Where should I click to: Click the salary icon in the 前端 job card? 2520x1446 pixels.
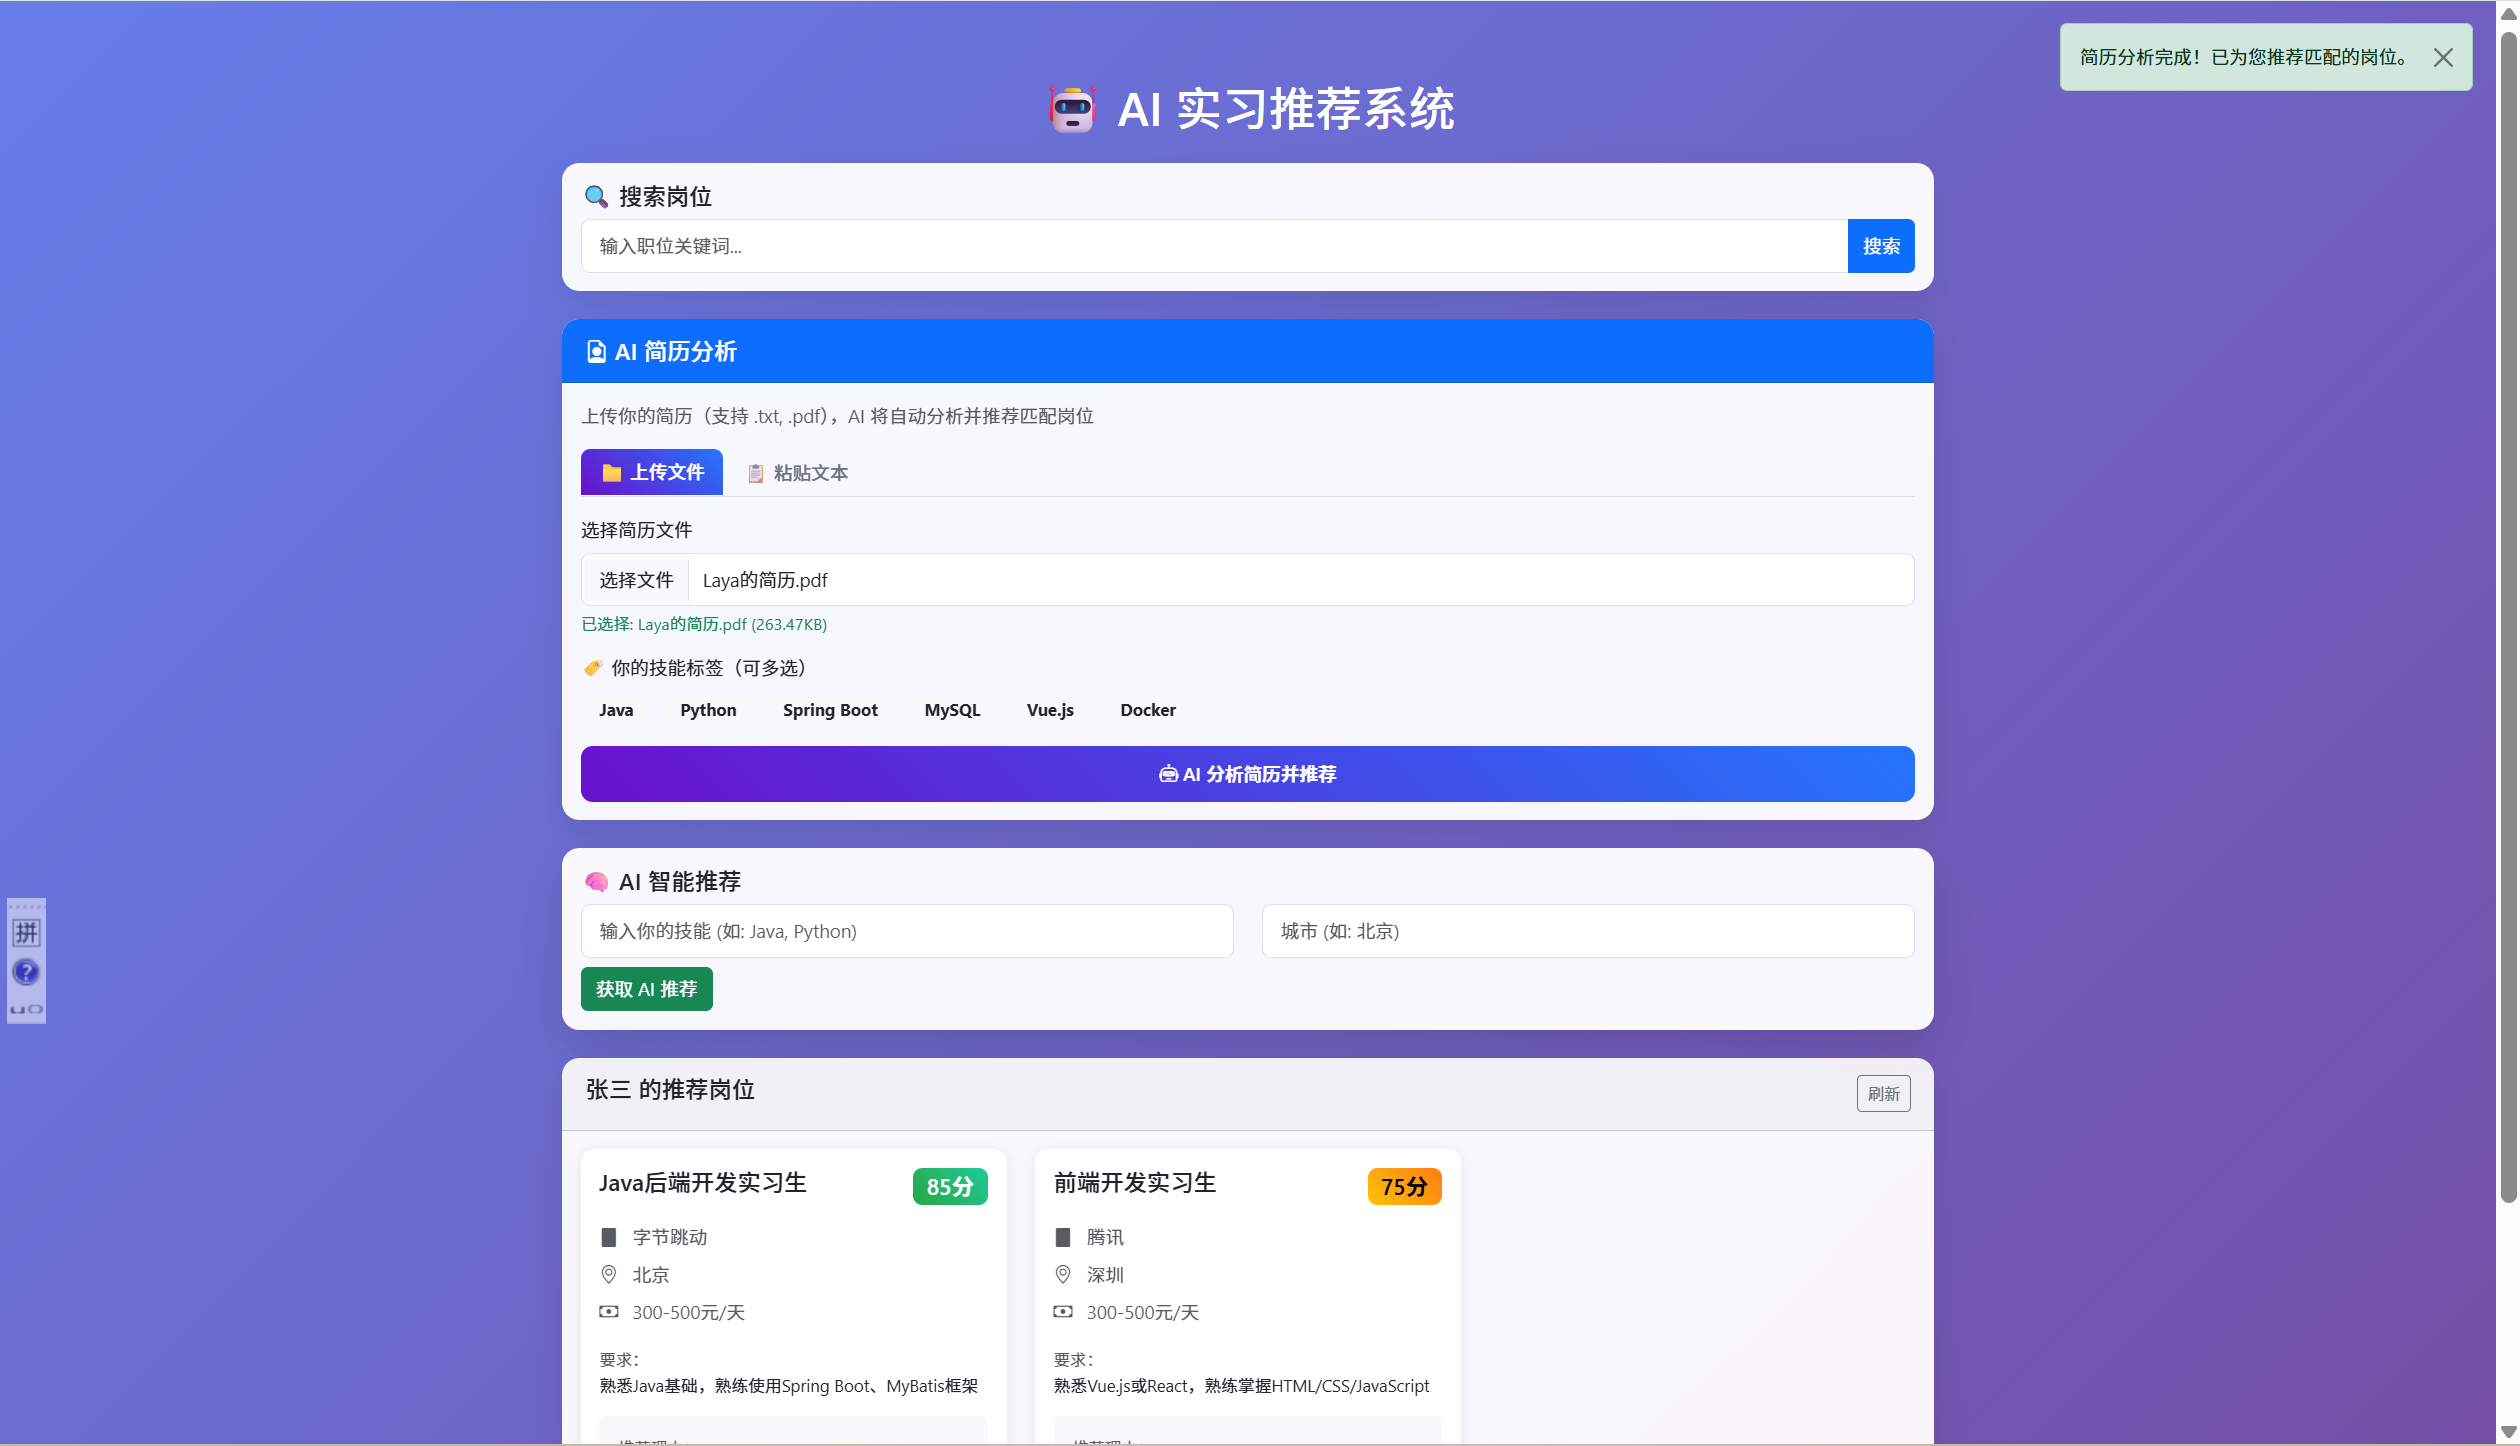point(1063,1312)
